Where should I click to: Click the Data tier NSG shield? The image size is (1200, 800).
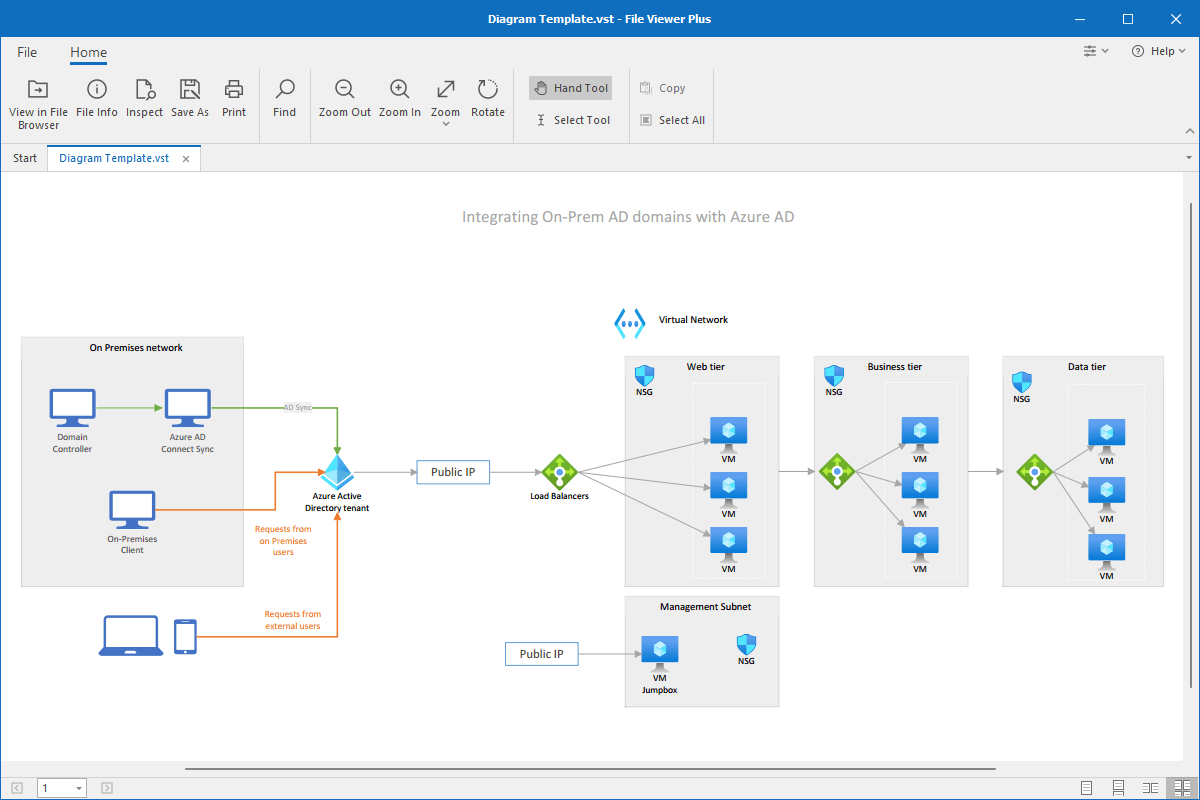(1021, 382)
